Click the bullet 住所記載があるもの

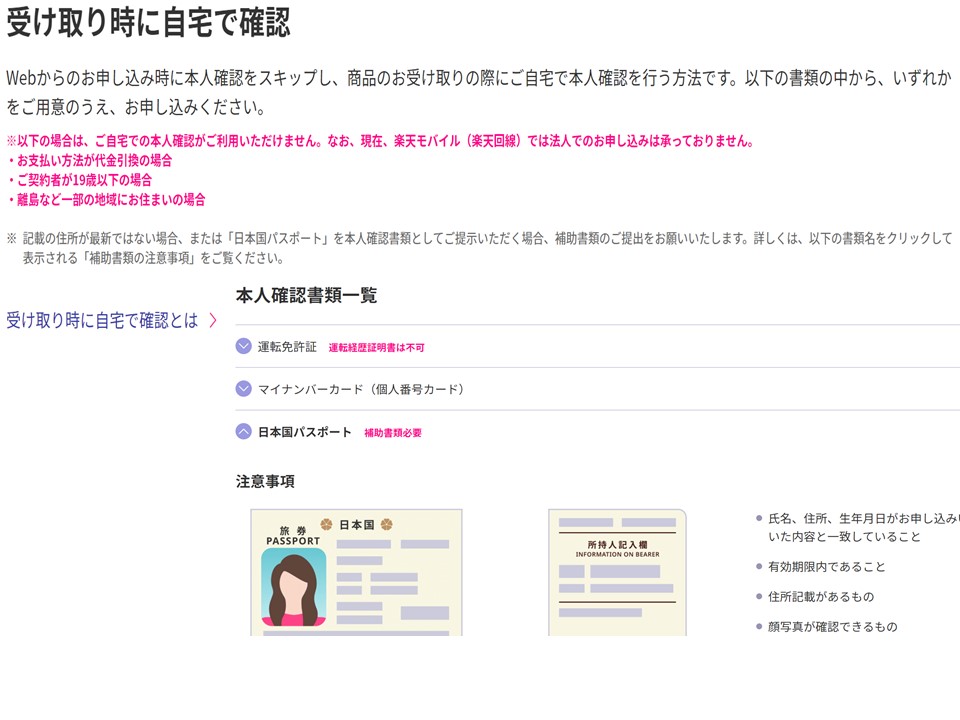[x=817, y=595]
